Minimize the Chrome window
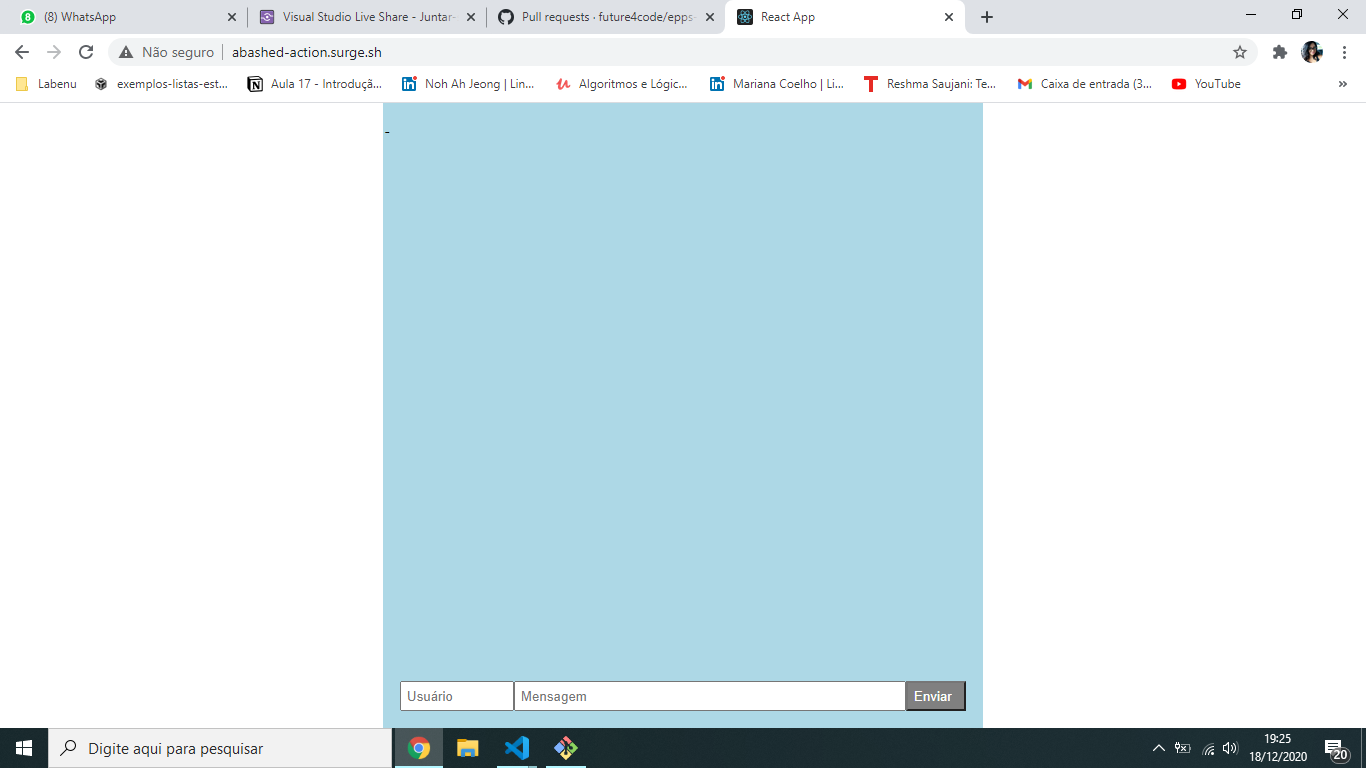Screen dimensions: 1366x768 [x=1251, y=15]
